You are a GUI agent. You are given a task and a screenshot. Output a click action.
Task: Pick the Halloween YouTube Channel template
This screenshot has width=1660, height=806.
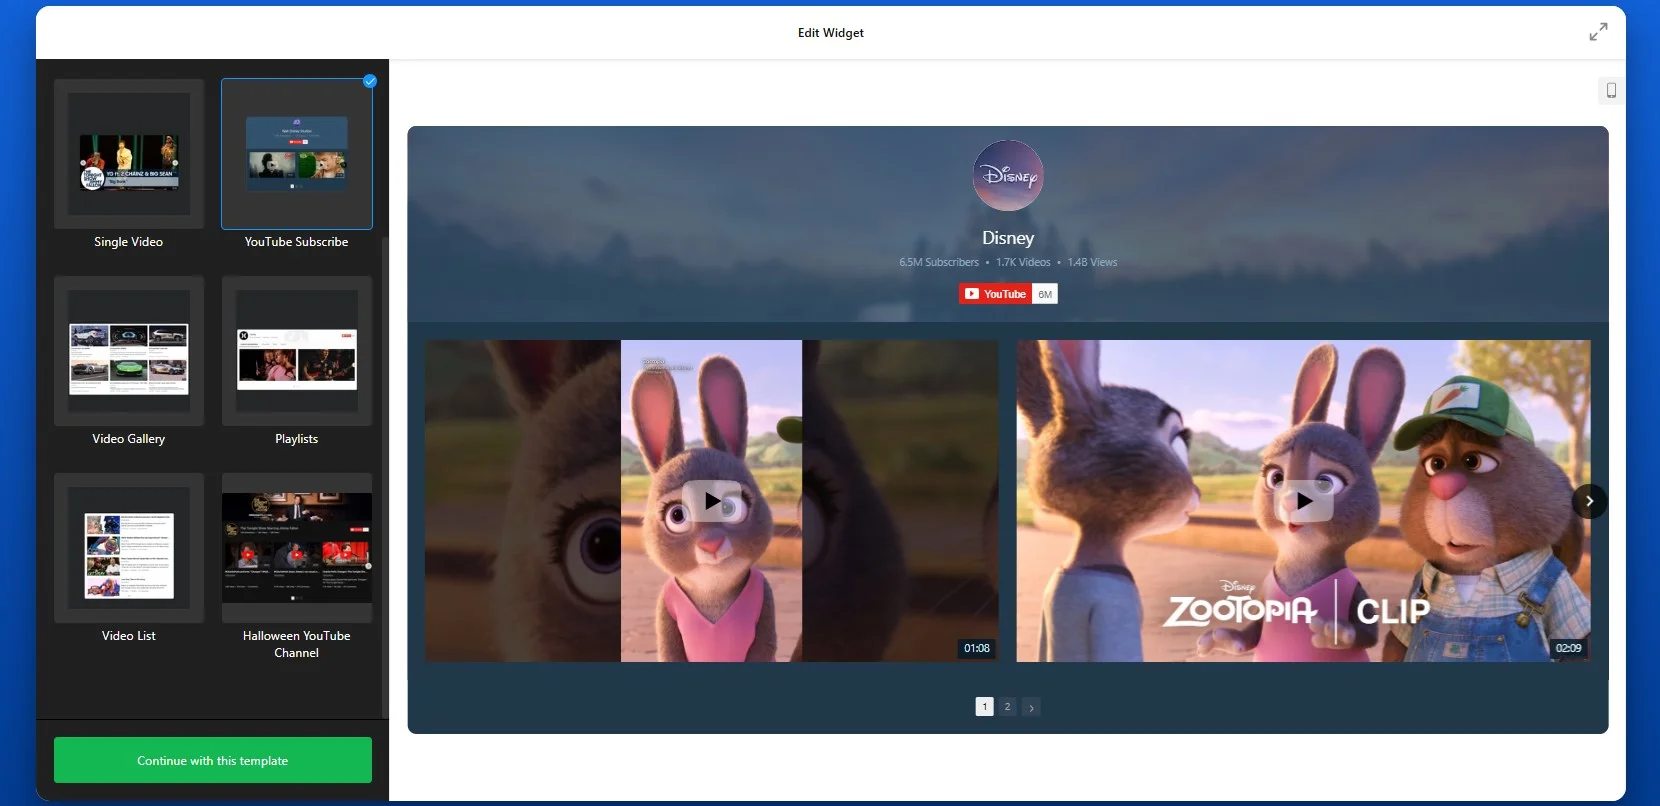pos(297,549)
